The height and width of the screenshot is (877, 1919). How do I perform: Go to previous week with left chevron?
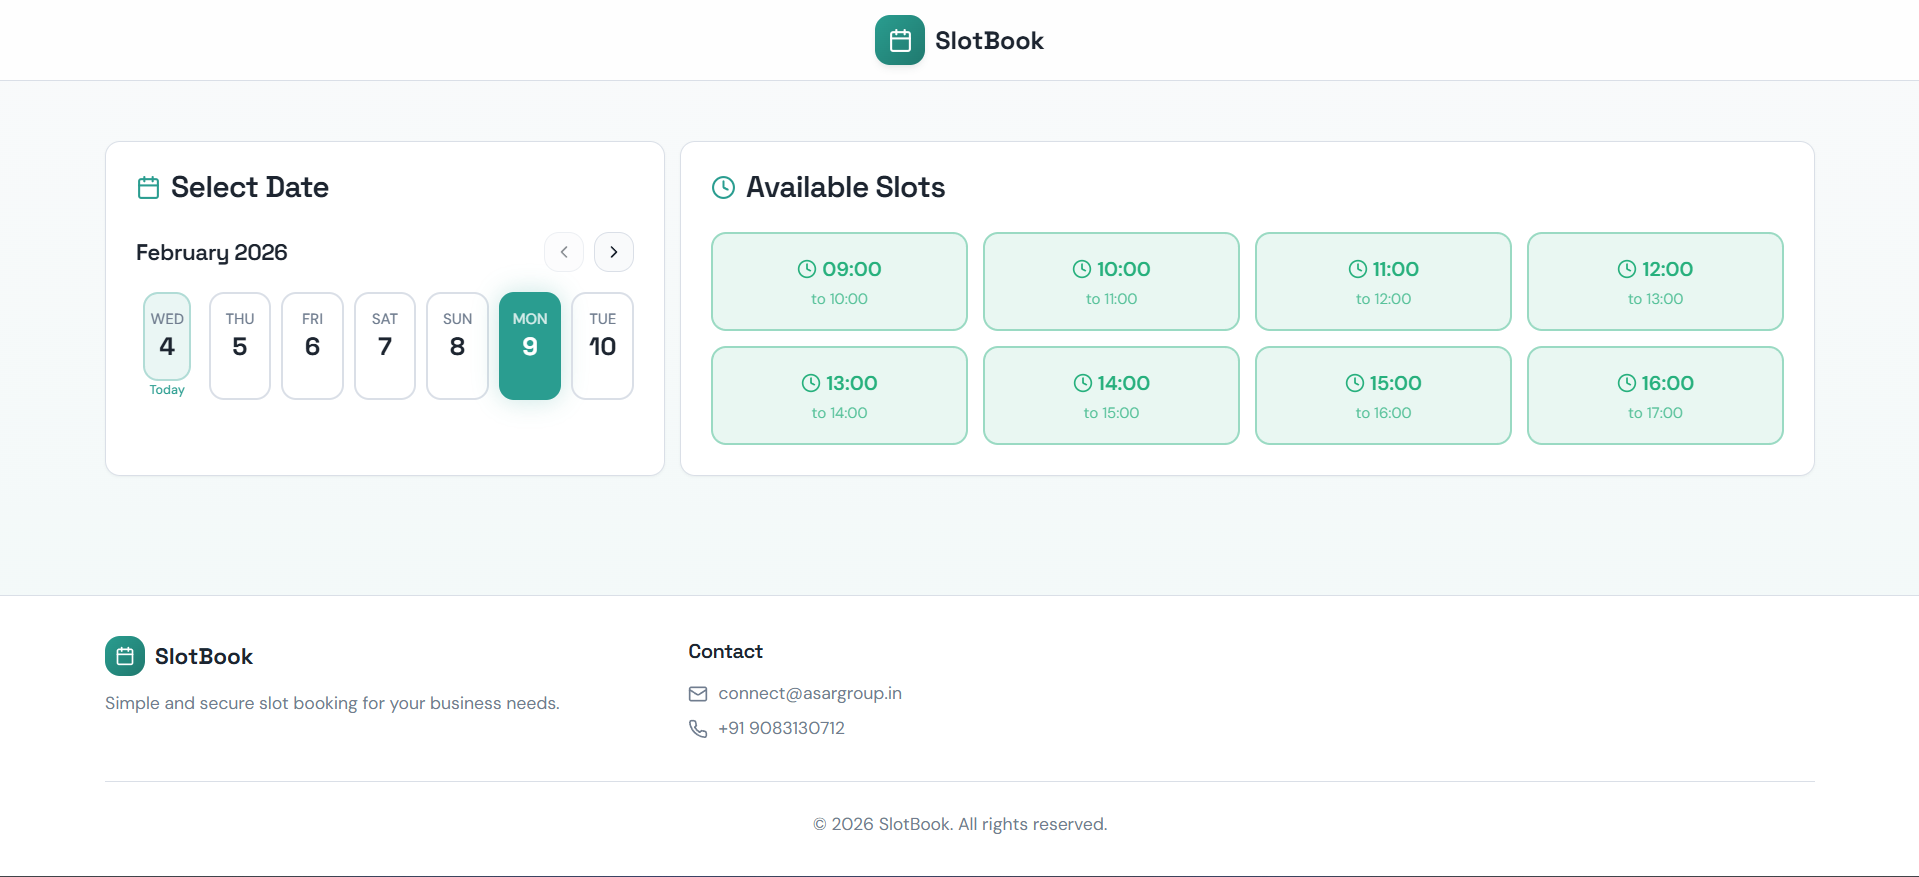[564, 252]
